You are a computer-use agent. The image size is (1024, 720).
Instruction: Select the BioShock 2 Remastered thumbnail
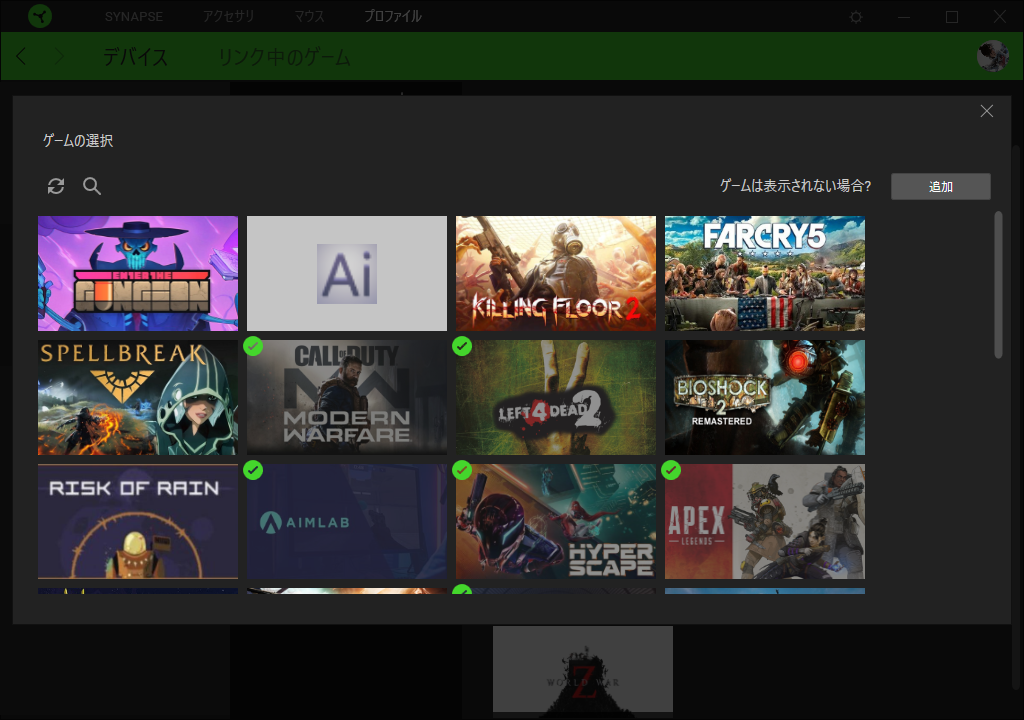coord(765,397)
